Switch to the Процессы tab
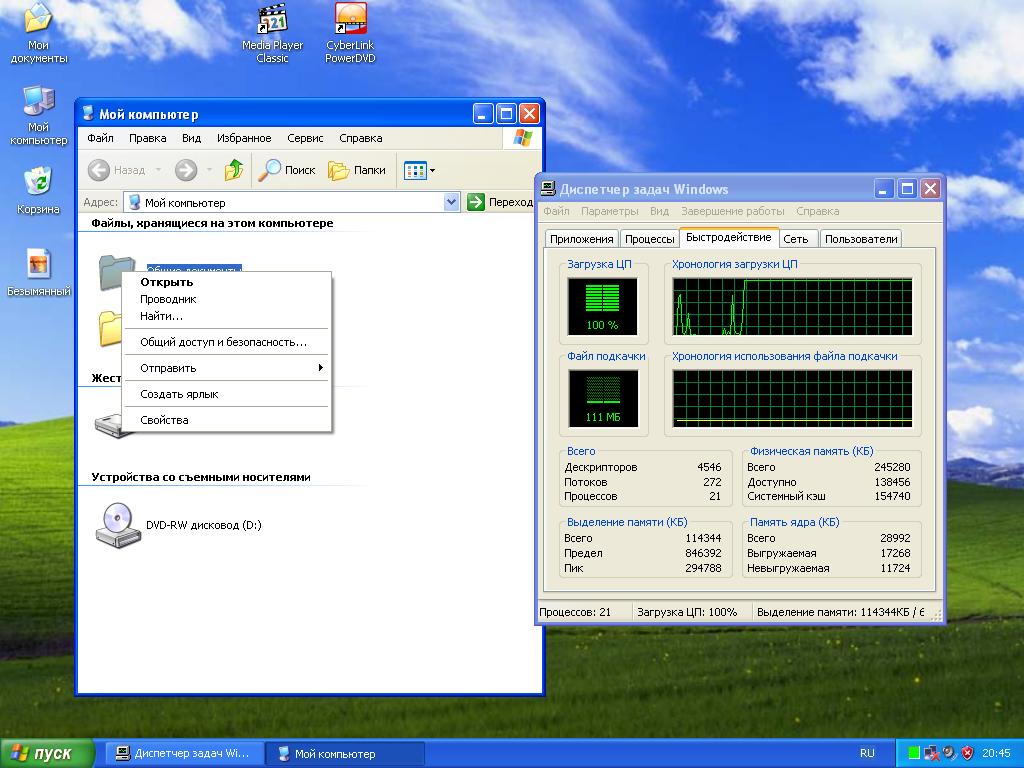This screenshot has height=768, width=1024. (x=650, y=239)
